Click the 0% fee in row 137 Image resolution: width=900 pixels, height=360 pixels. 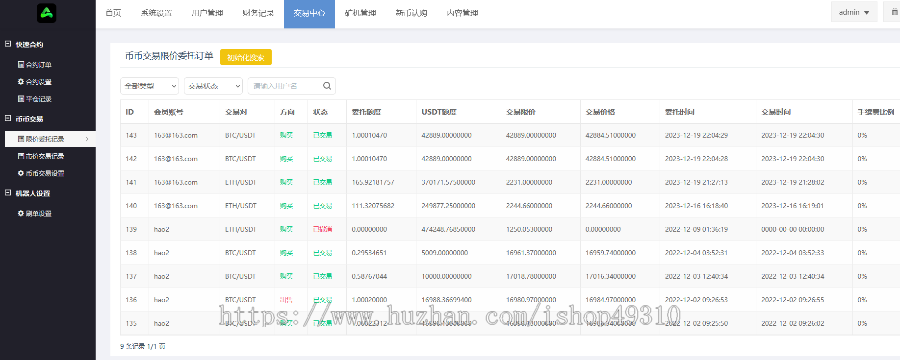click(862, 276)
